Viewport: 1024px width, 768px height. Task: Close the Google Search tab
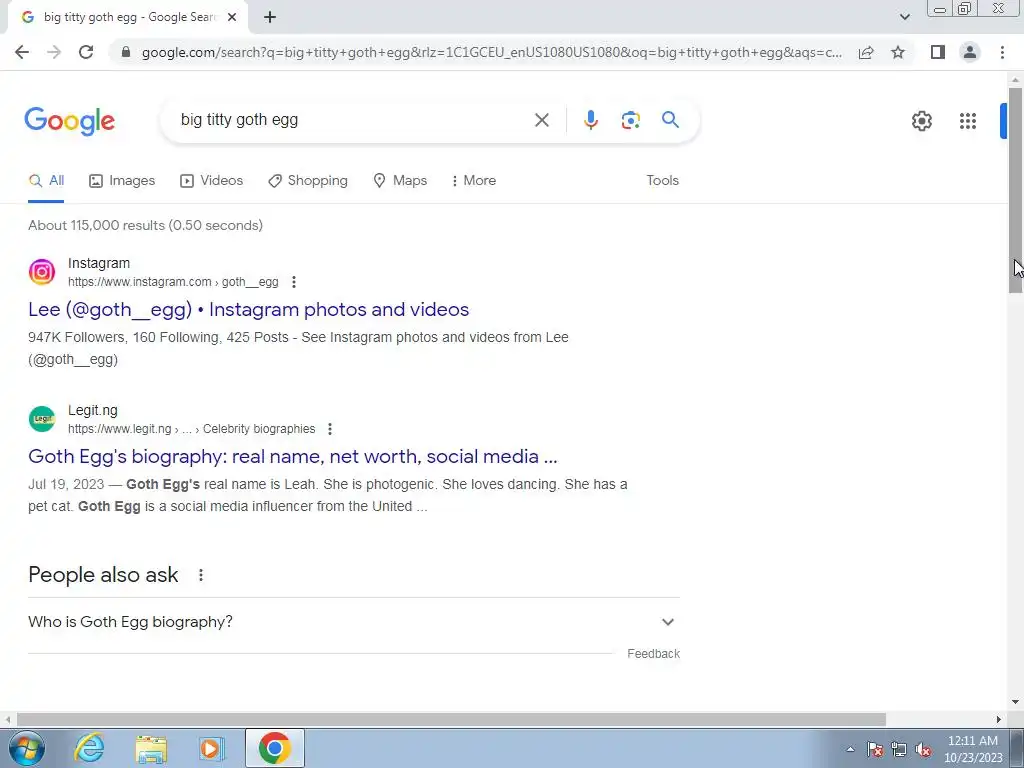point(232,18)
